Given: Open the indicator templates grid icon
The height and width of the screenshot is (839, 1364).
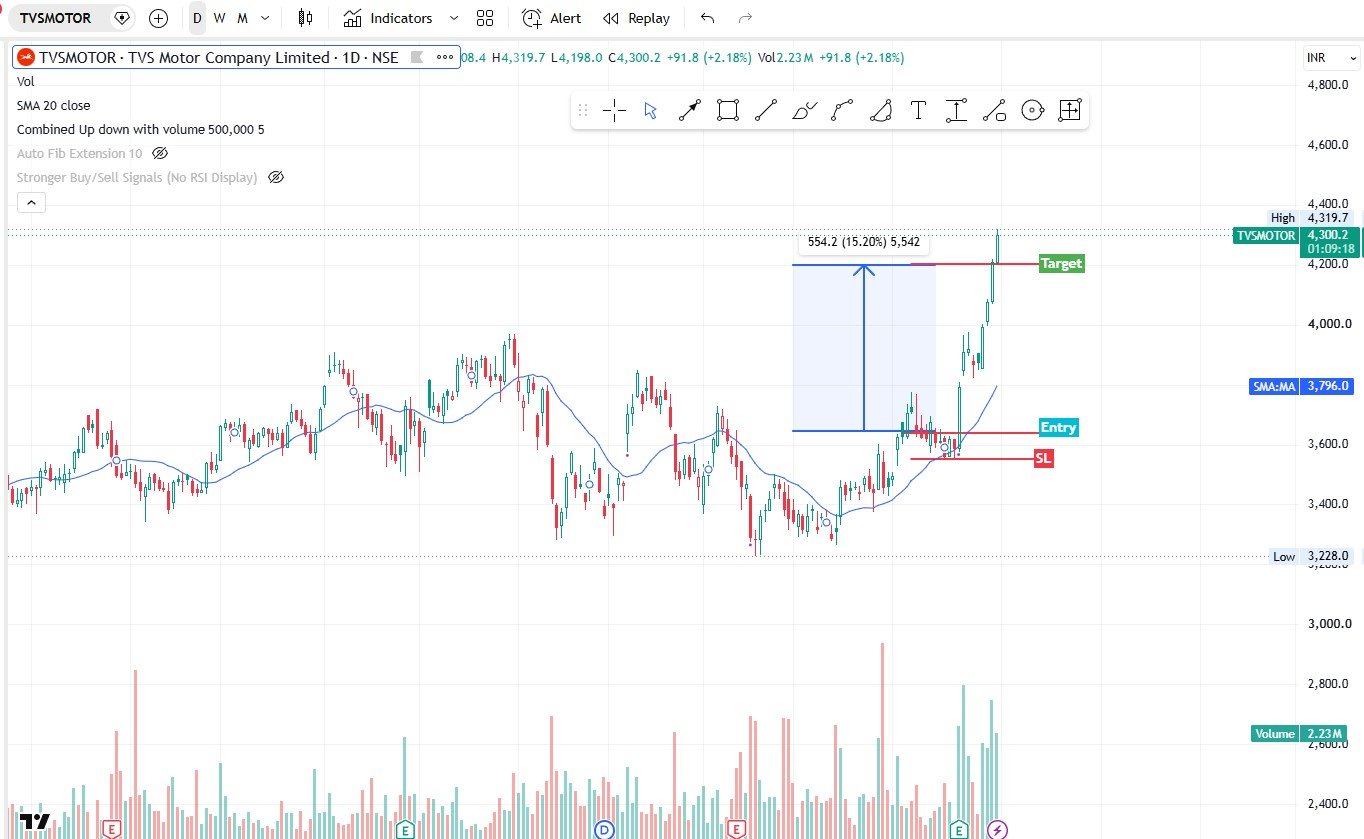Looking at the screenshot, I should [485, 18].
